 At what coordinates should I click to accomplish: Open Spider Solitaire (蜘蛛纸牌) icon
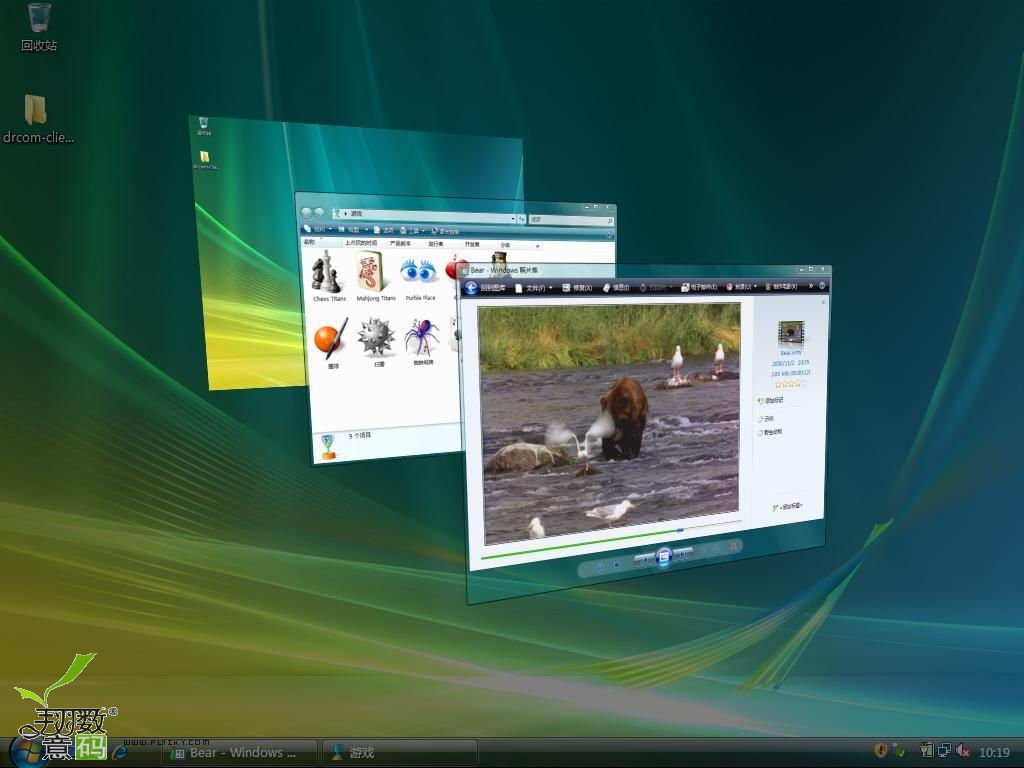421,341
